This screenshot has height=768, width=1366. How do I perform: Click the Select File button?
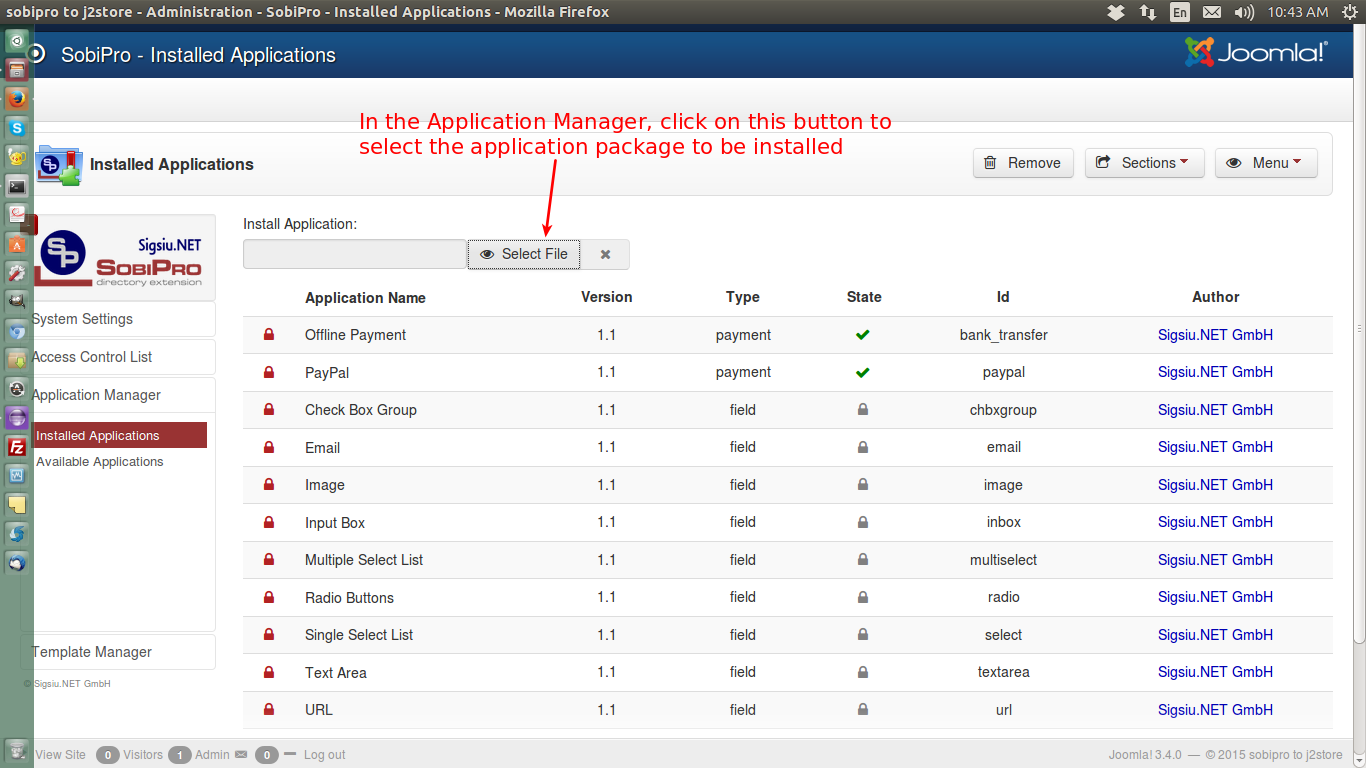tap(524, 254)
